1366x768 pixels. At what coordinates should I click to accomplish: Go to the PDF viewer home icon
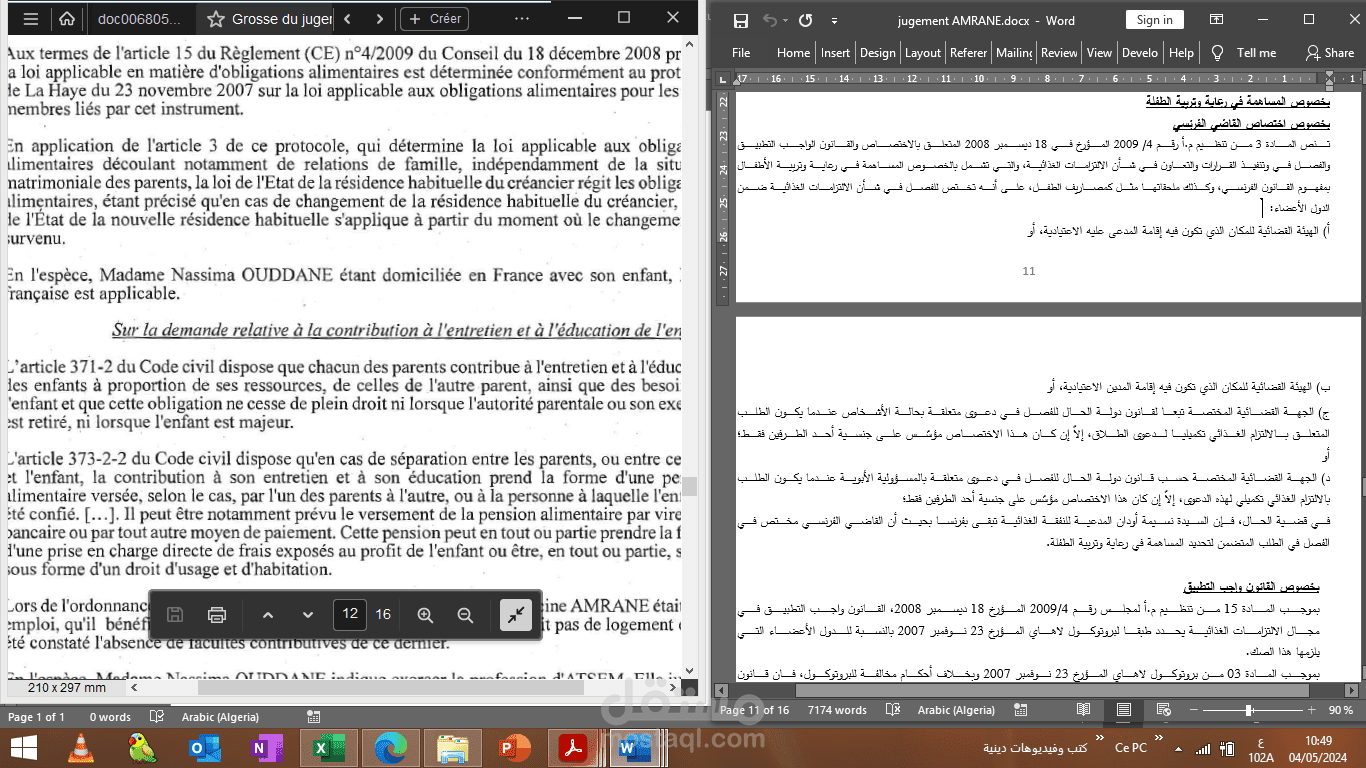click(x=66, y=19)
